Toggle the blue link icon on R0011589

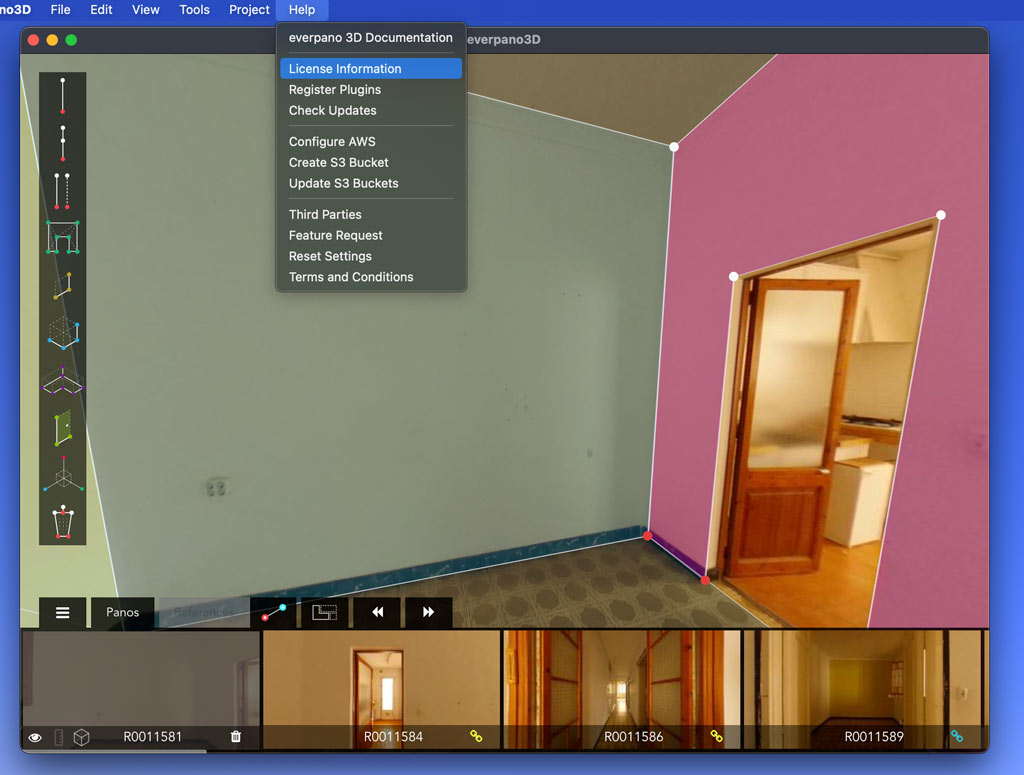coord(957,737)
